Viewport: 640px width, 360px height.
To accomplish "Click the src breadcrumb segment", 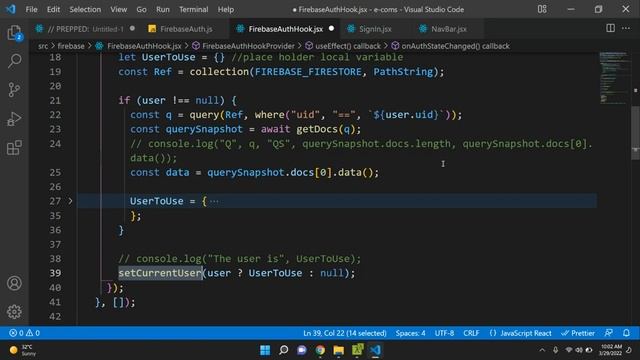I will pyautogui.click(x=43, y=46).
